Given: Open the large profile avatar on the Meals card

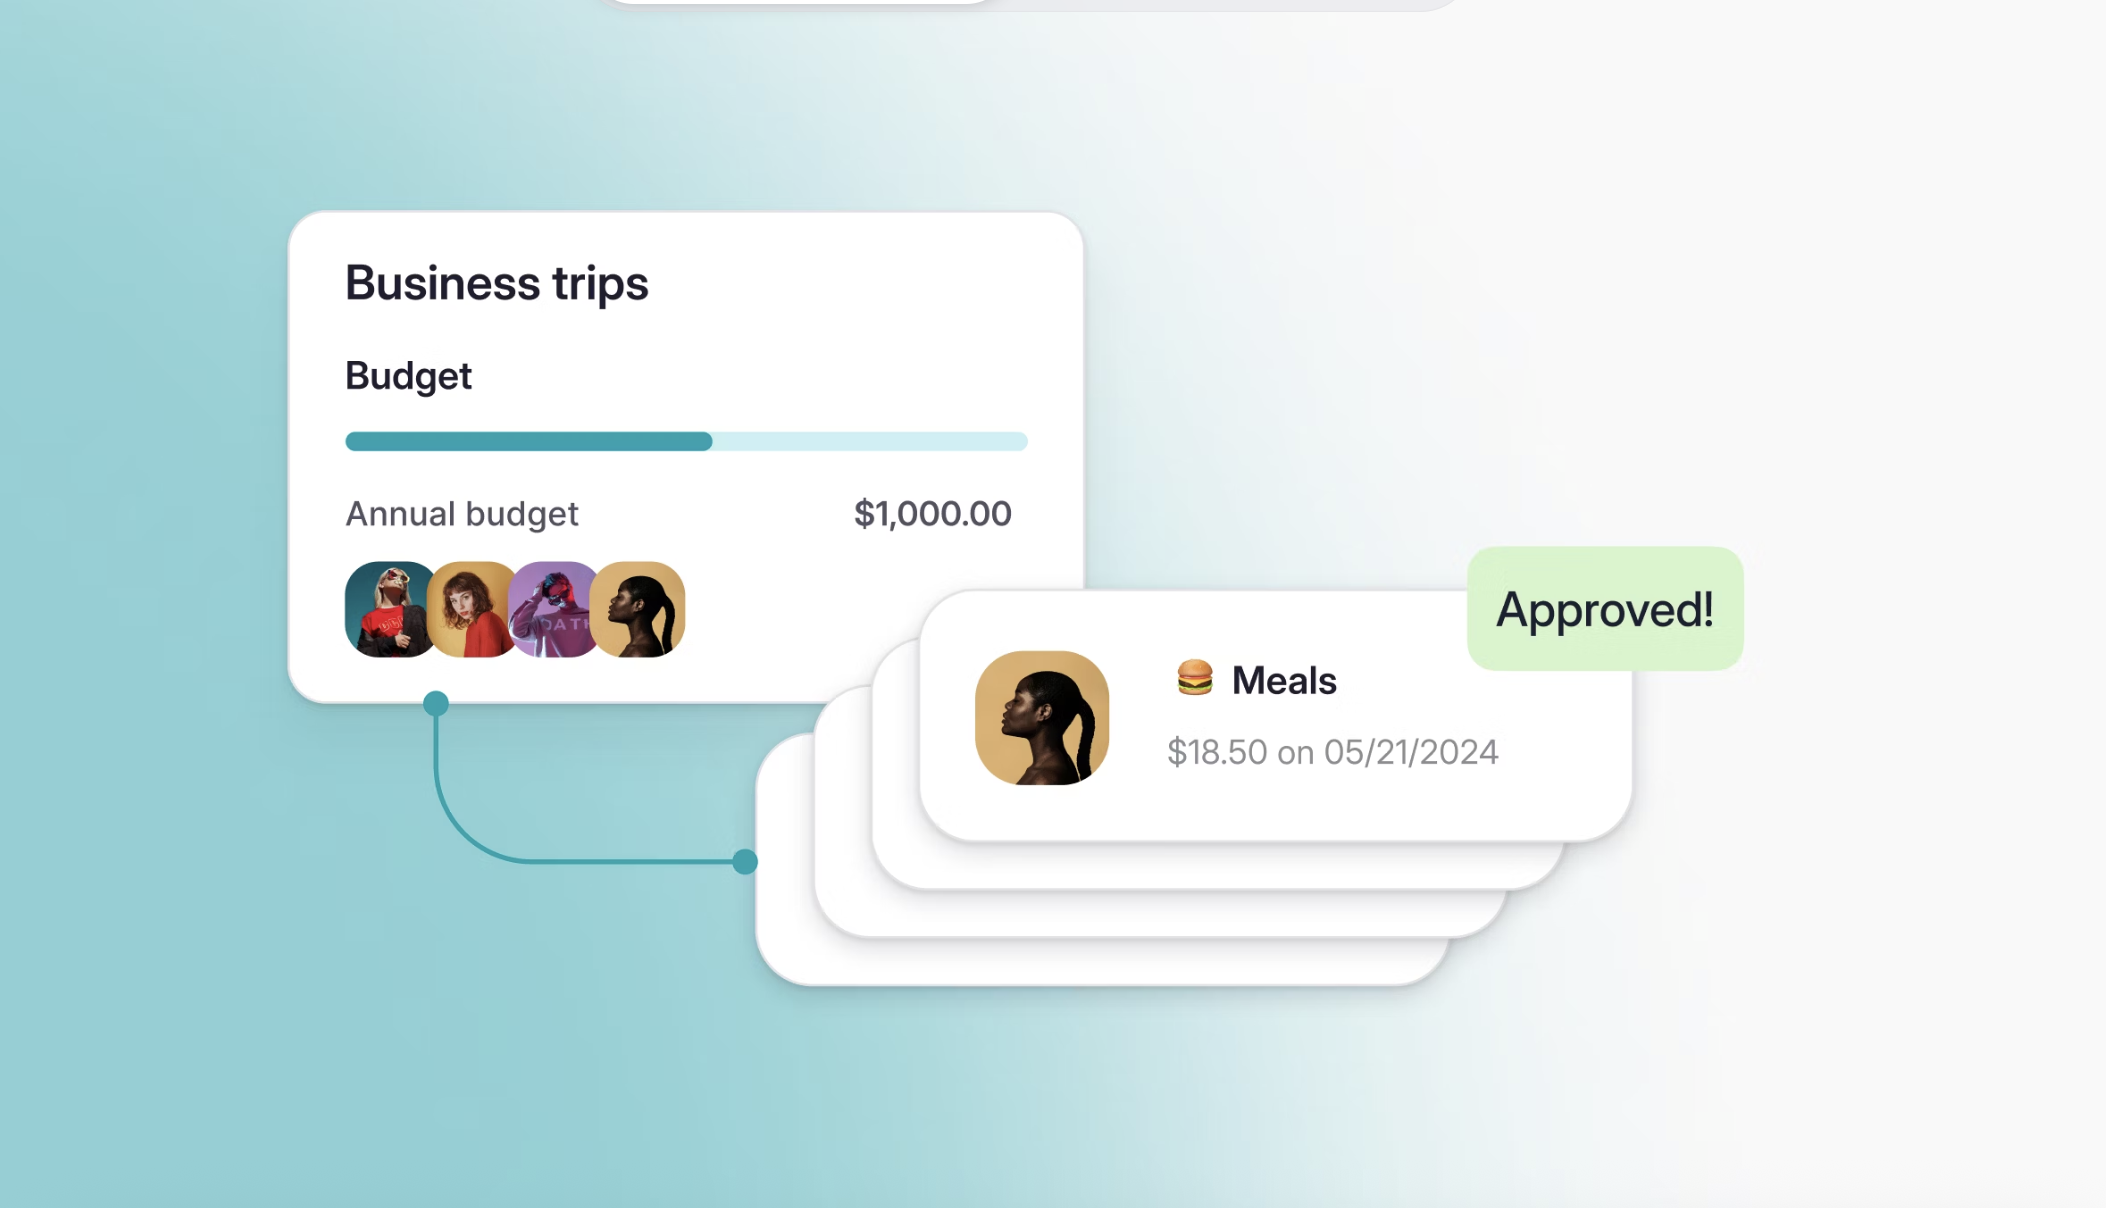Looking at the screenshot, I should click(1042, 718).
